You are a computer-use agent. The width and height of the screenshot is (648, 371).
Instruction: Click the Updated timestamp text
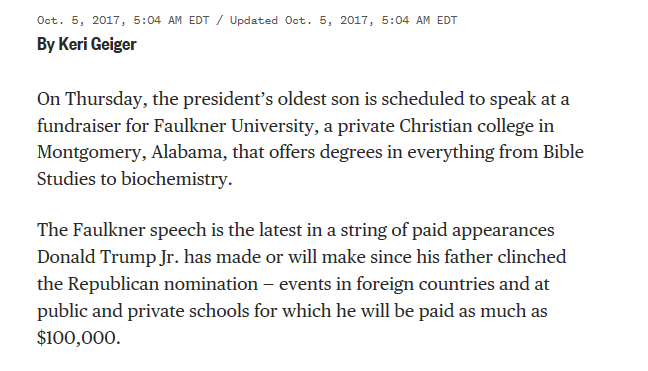tap(343, 20)
